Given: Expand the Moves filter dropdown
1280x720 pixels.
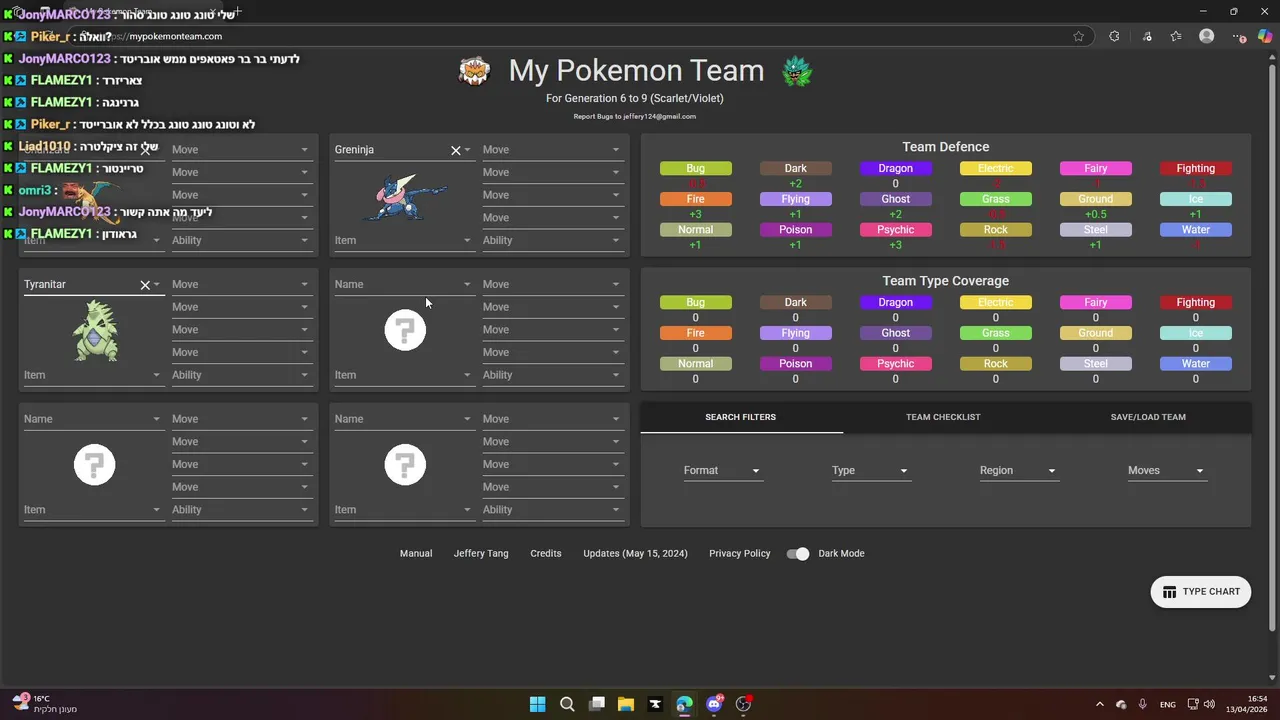Looking at the screenshot, I should pyautogui.click(x=1166, y=471).
